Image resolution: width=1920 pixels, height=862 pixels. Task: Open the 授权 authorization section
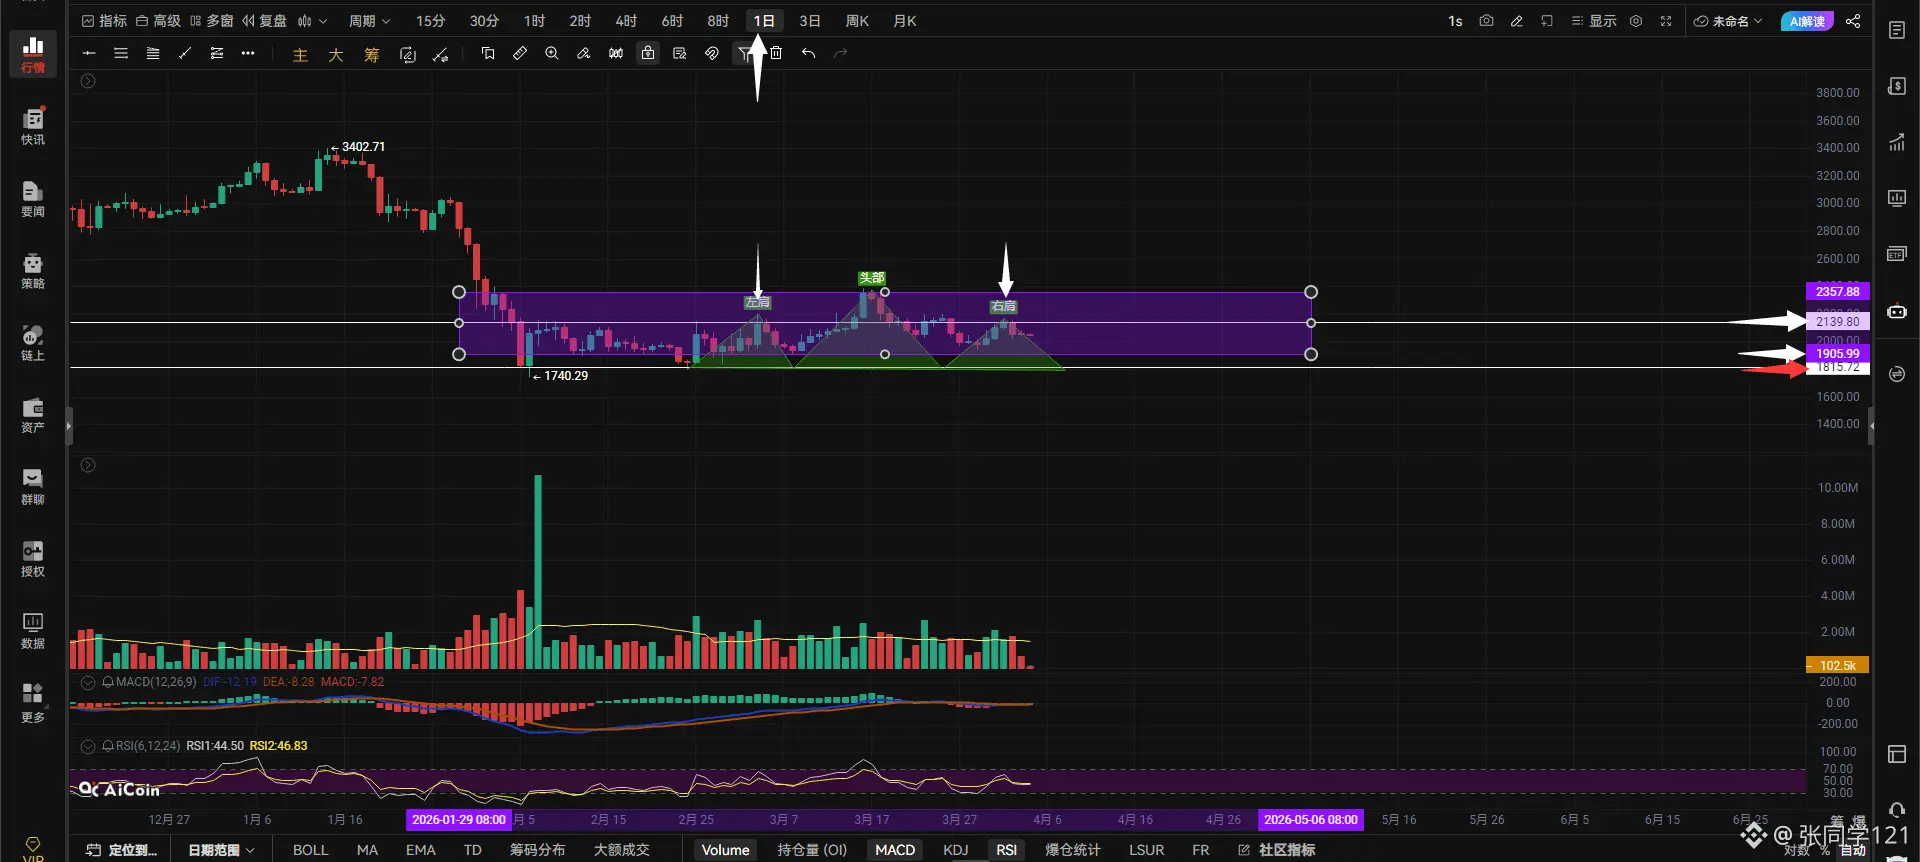[x=33, y=558]
